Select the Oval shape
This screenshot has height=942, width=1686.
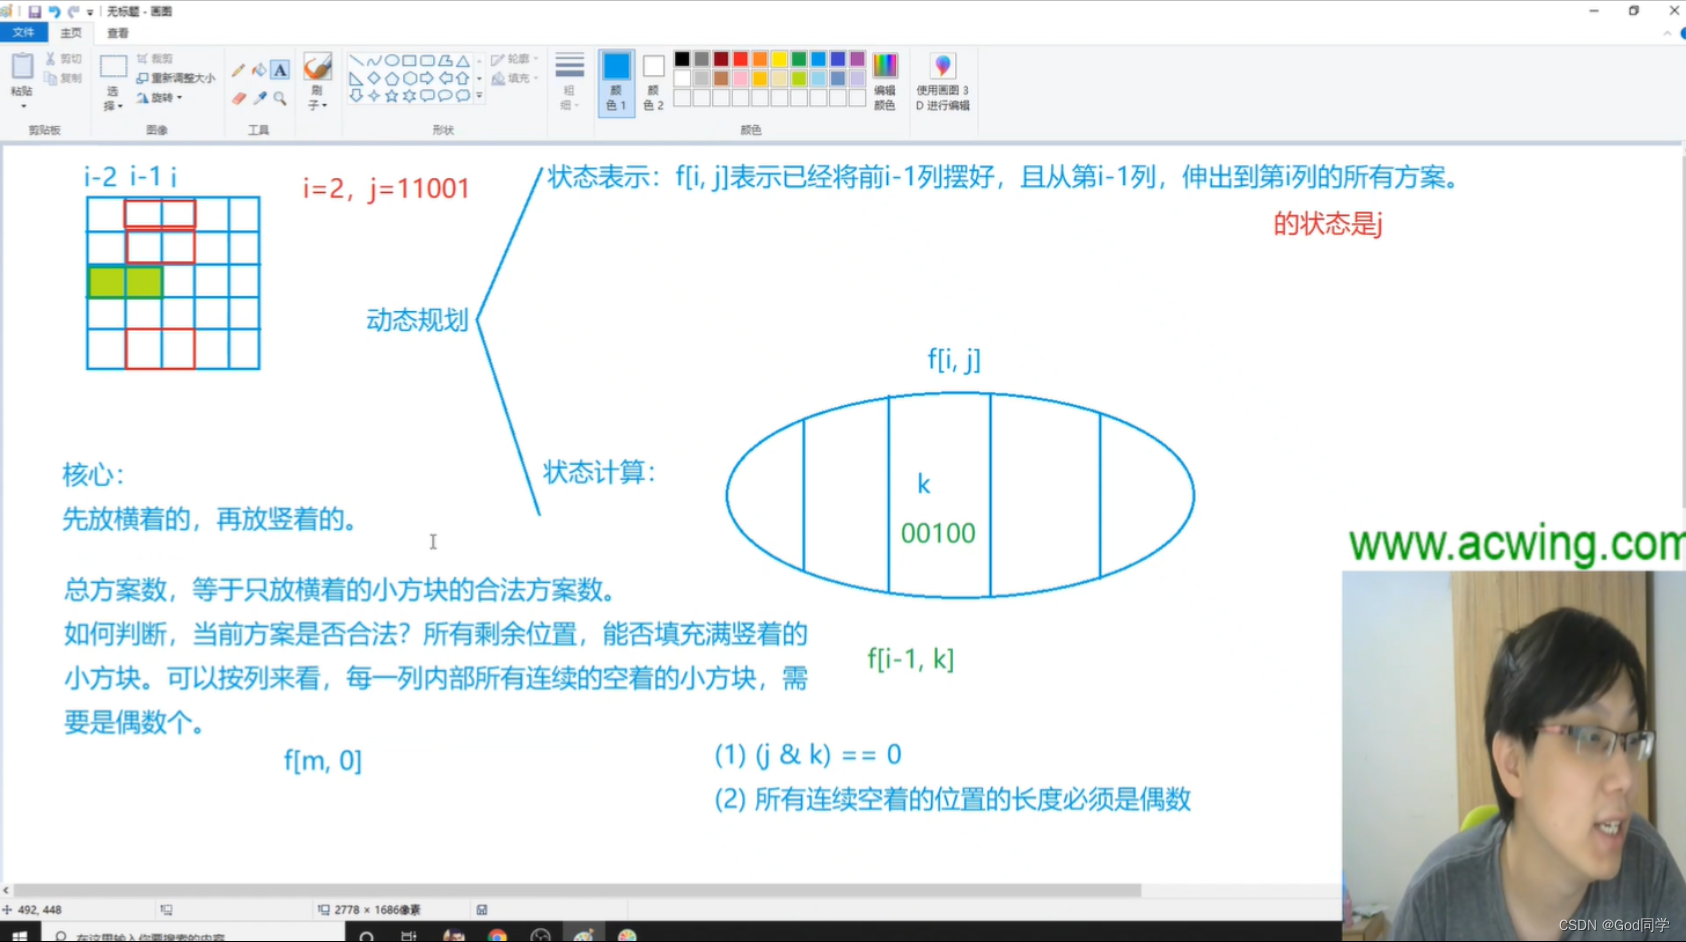(x=392, y=60)
